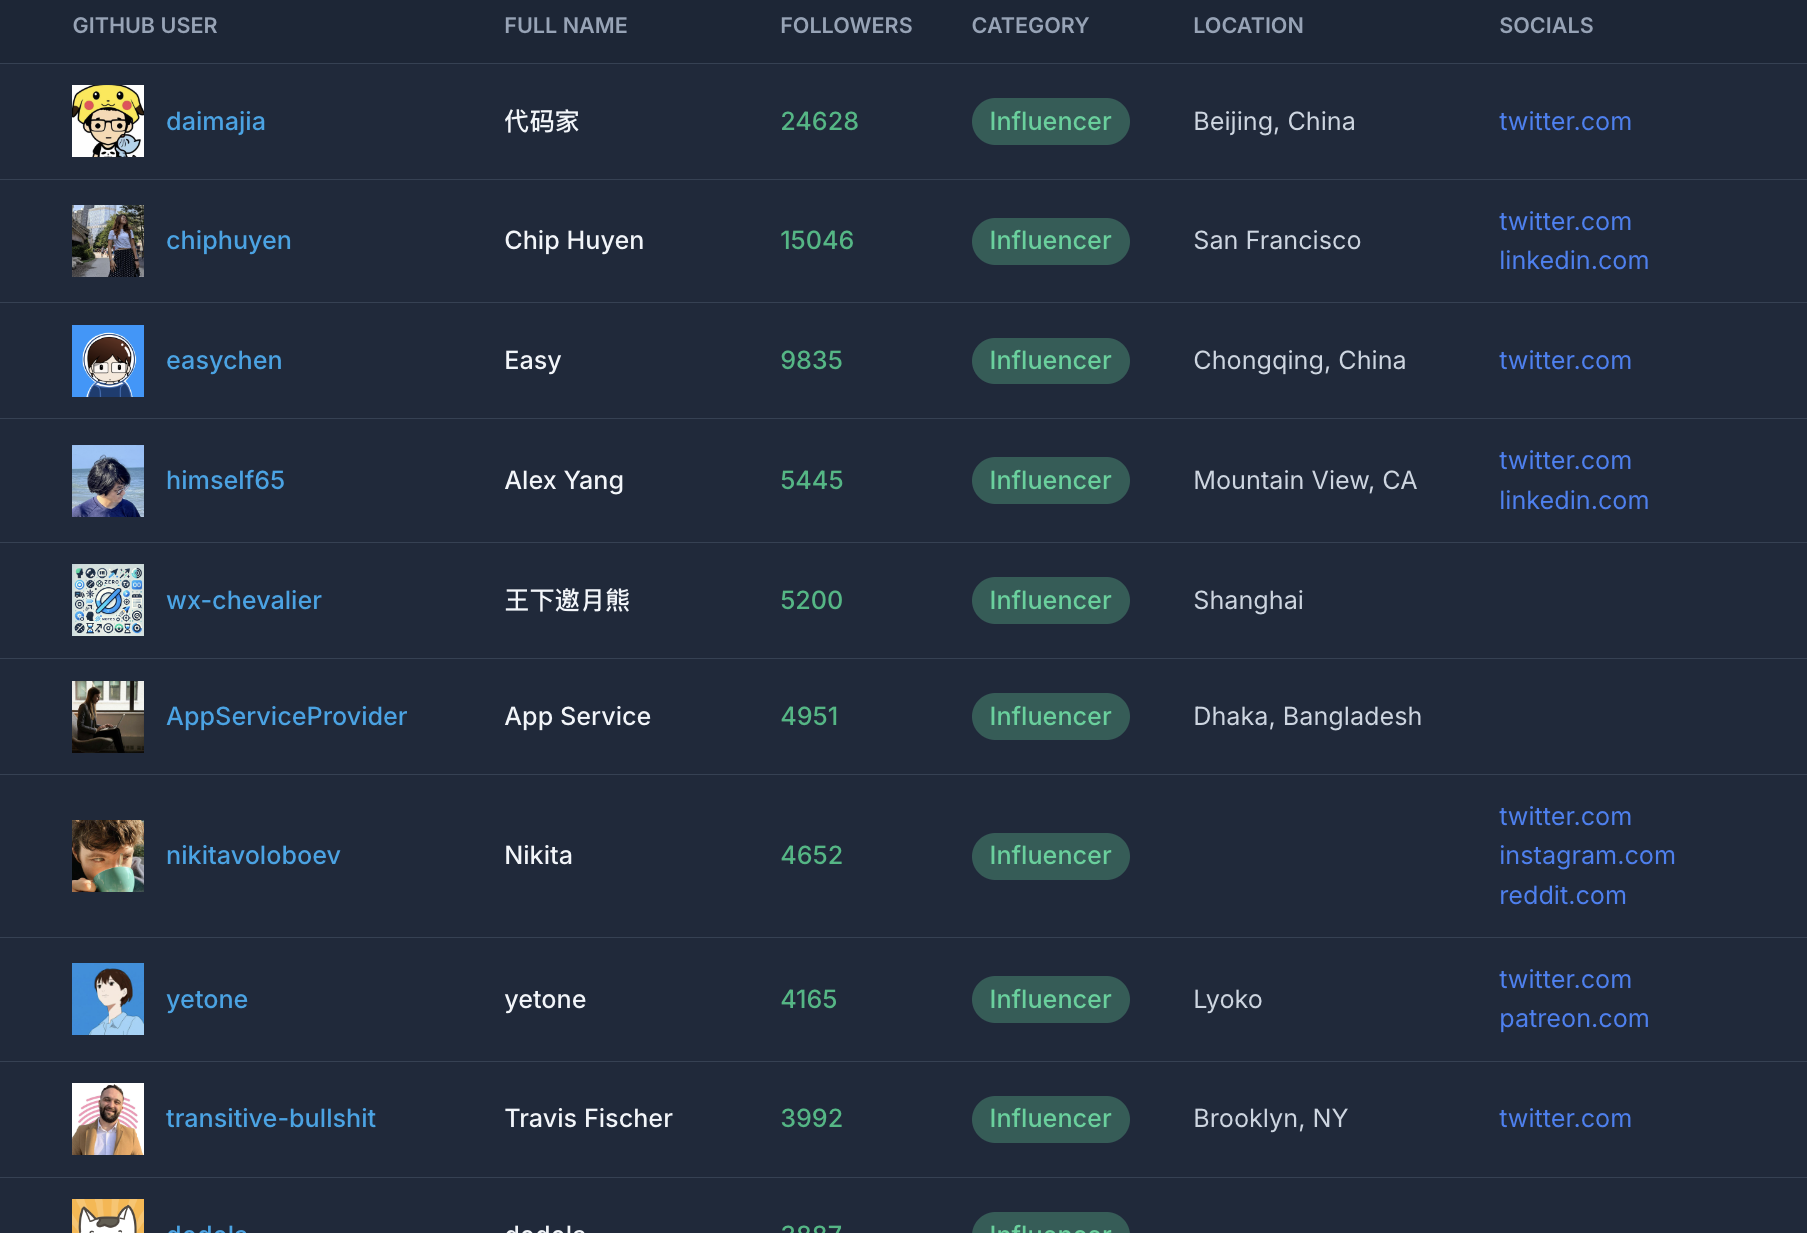Open daimajia's twitter.com link
The width and height of the screenshot is (1807, 1233).
click(x=1564, y=122)
